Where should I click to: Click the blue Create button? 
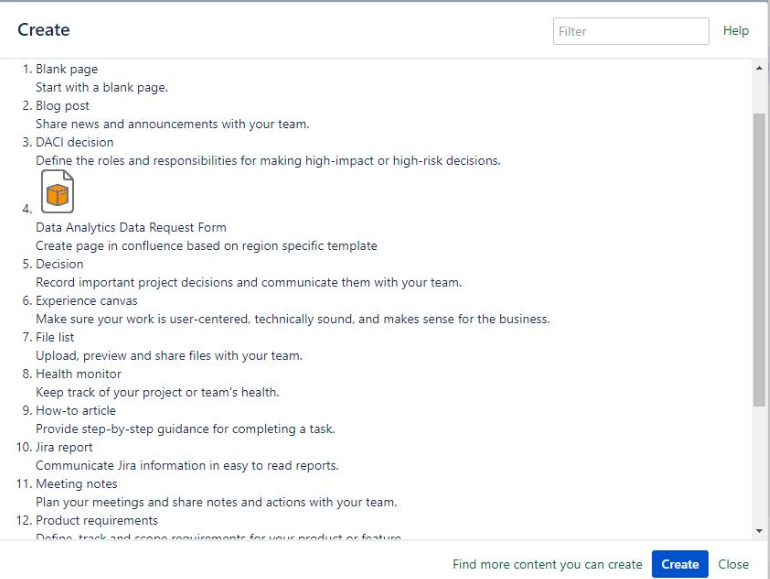(680, 564)
